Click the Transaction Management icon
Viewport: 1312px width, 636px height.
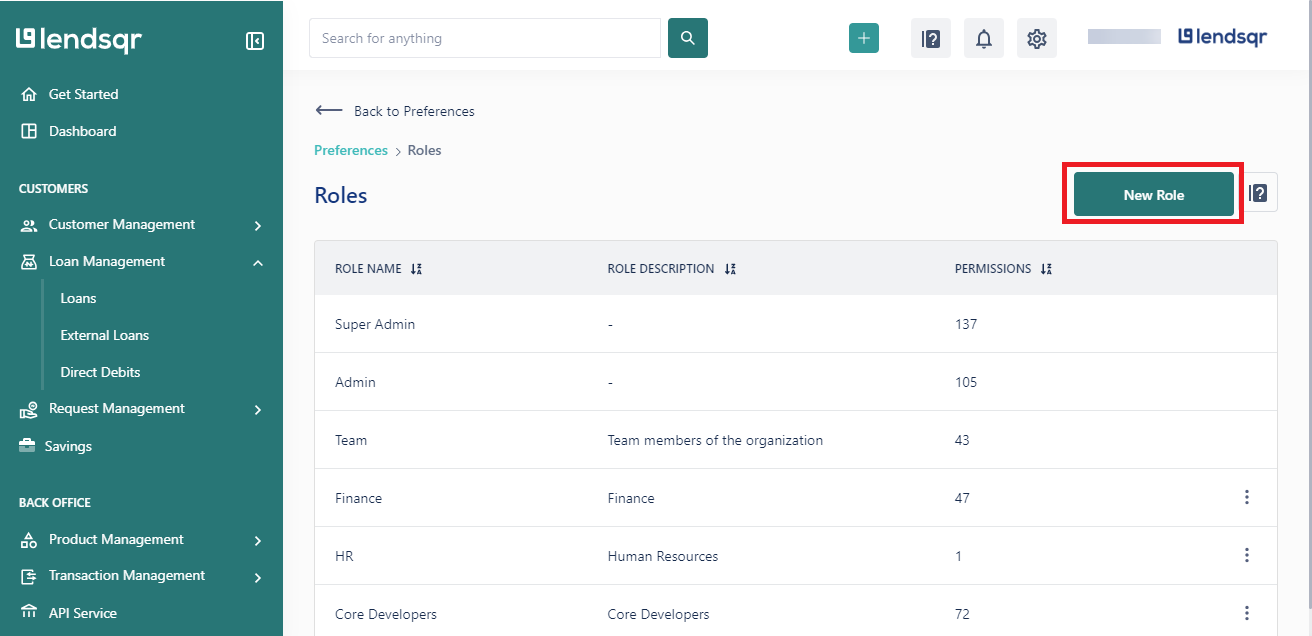pyautogui.click(x=29, y=576)
